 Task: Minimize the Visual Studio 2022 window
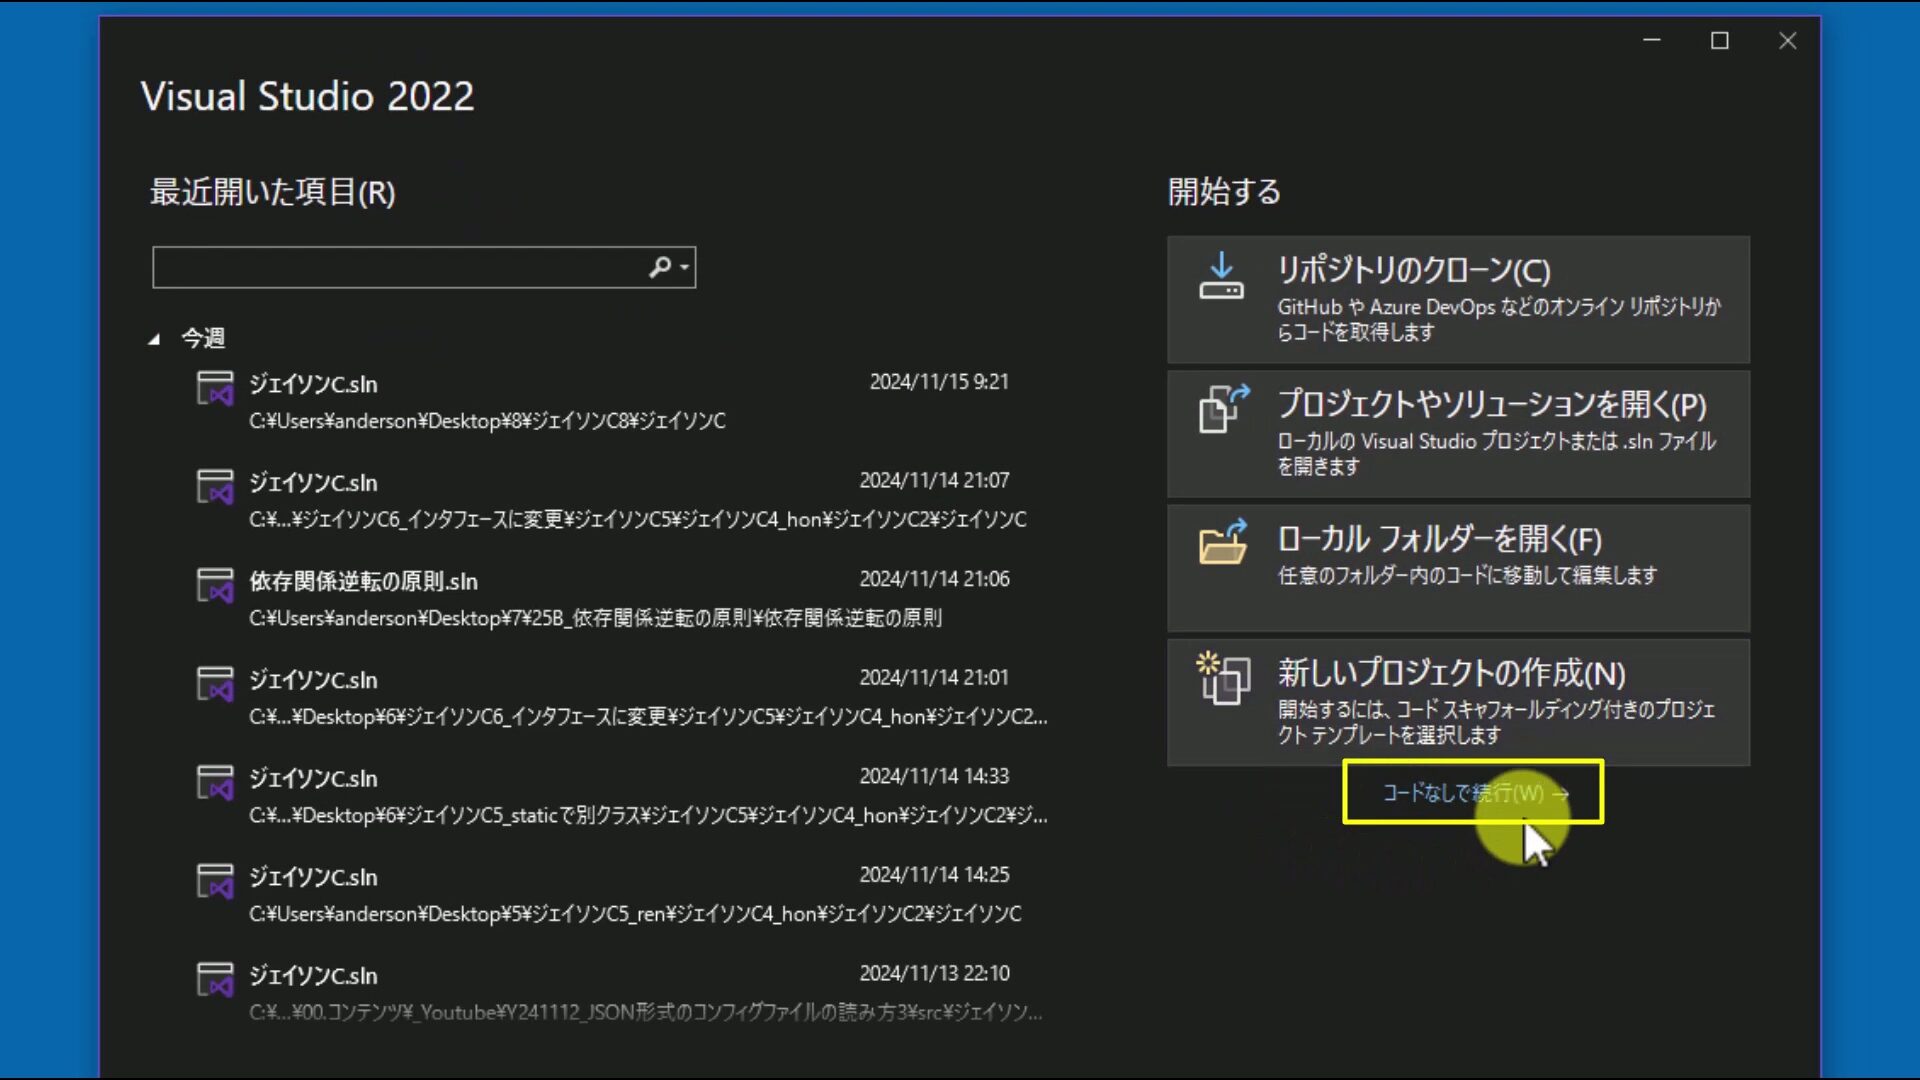click(1652, 41)
